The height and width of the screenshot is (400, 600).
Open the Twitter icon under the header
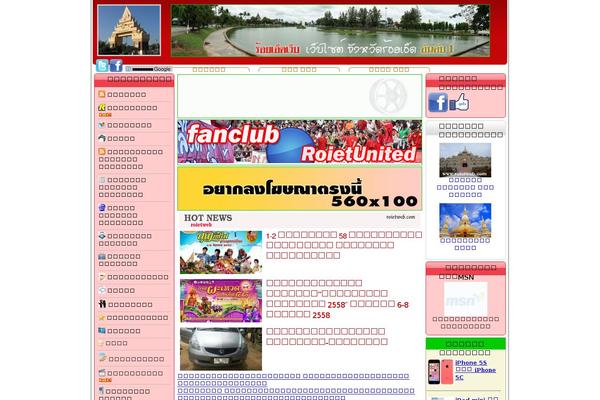click(x=102, y=66)
